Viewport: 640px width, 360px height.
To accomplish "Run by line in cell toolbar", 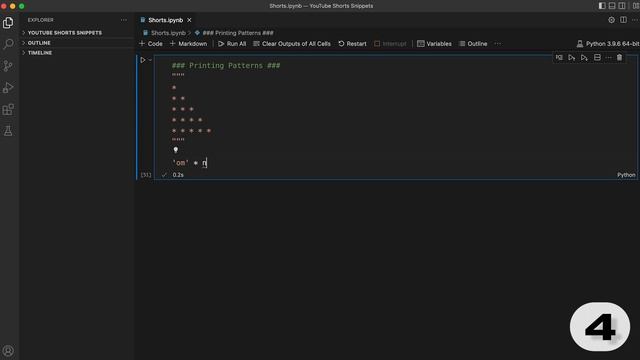I will (x=559, y=58).
